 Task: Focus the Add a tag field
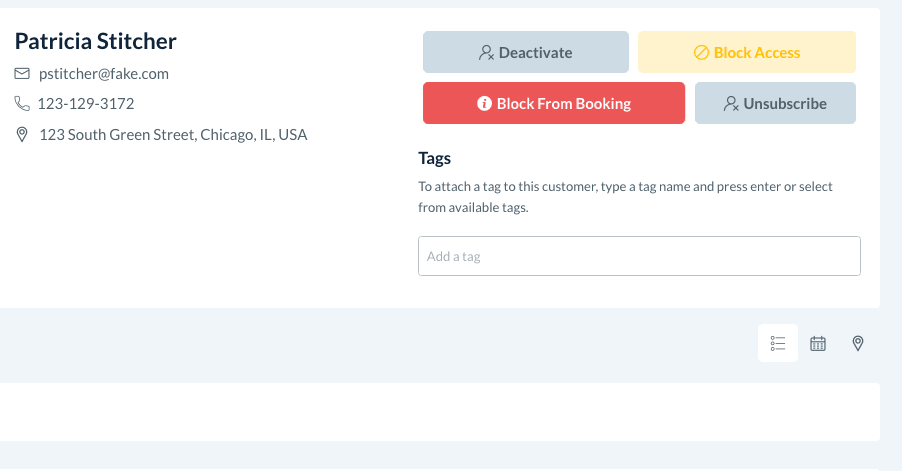(639, 256)
